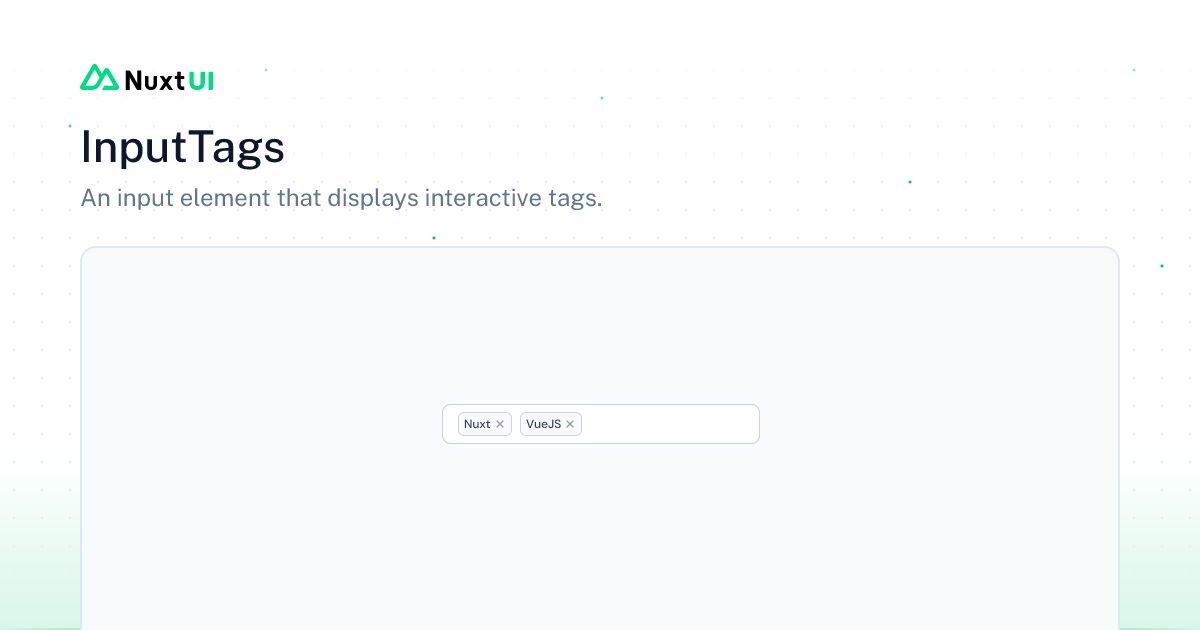
Task: Click the tags input field after VueJS
Action: (x=668, y=424)
